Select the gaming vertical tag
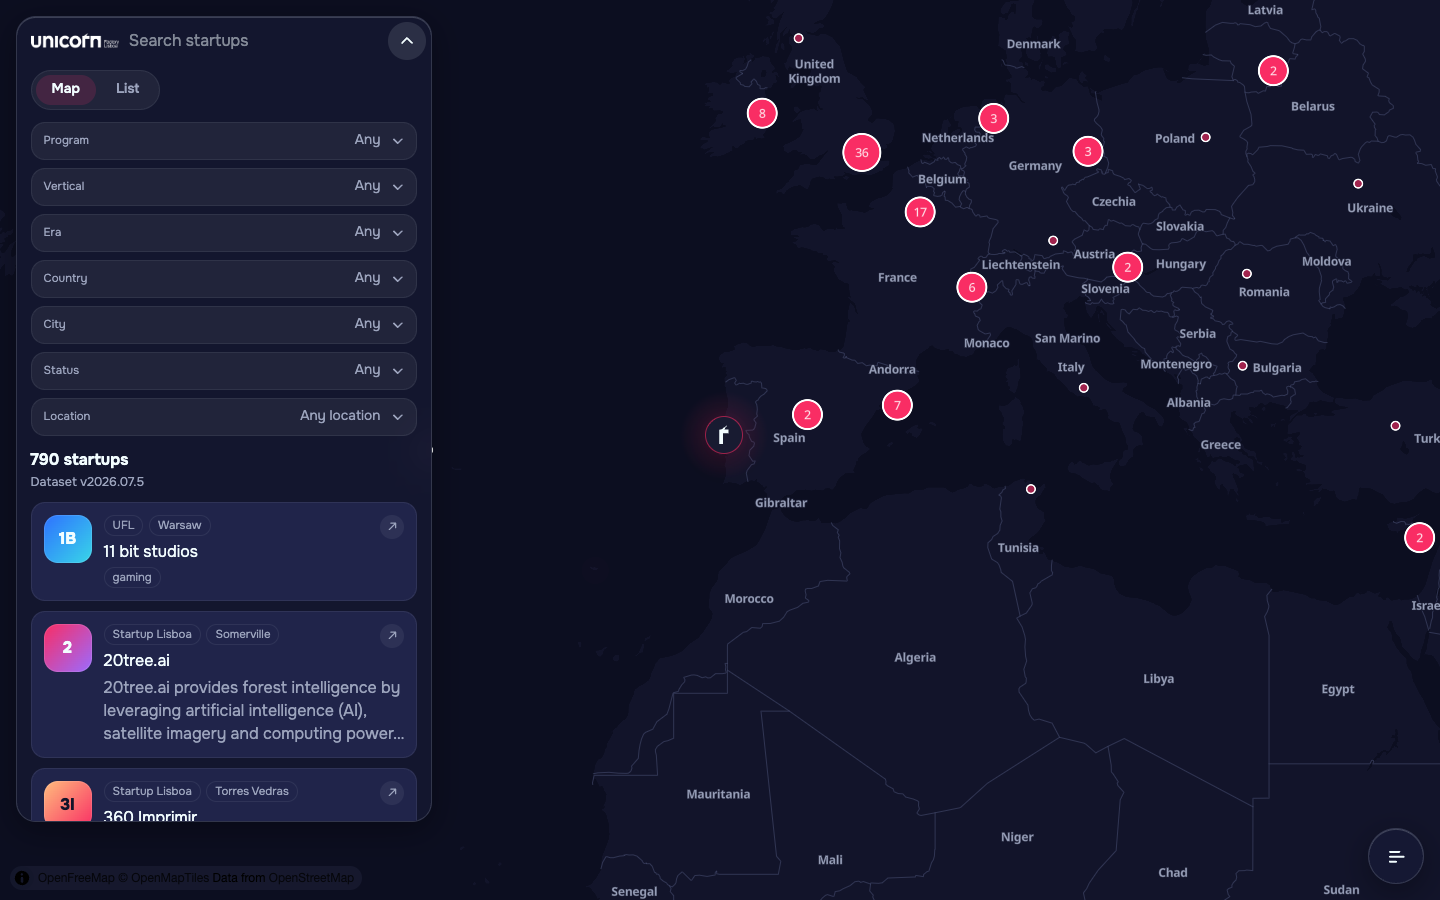This screenshot has height=900, width=1440. [132, 578]
